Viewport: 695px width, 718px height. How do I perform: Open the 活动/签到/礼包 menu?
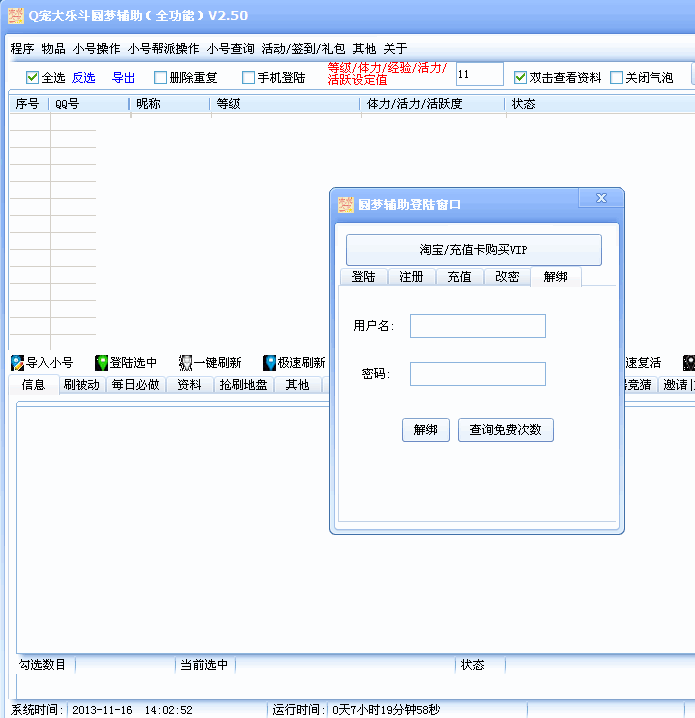(x=303, y=49)
